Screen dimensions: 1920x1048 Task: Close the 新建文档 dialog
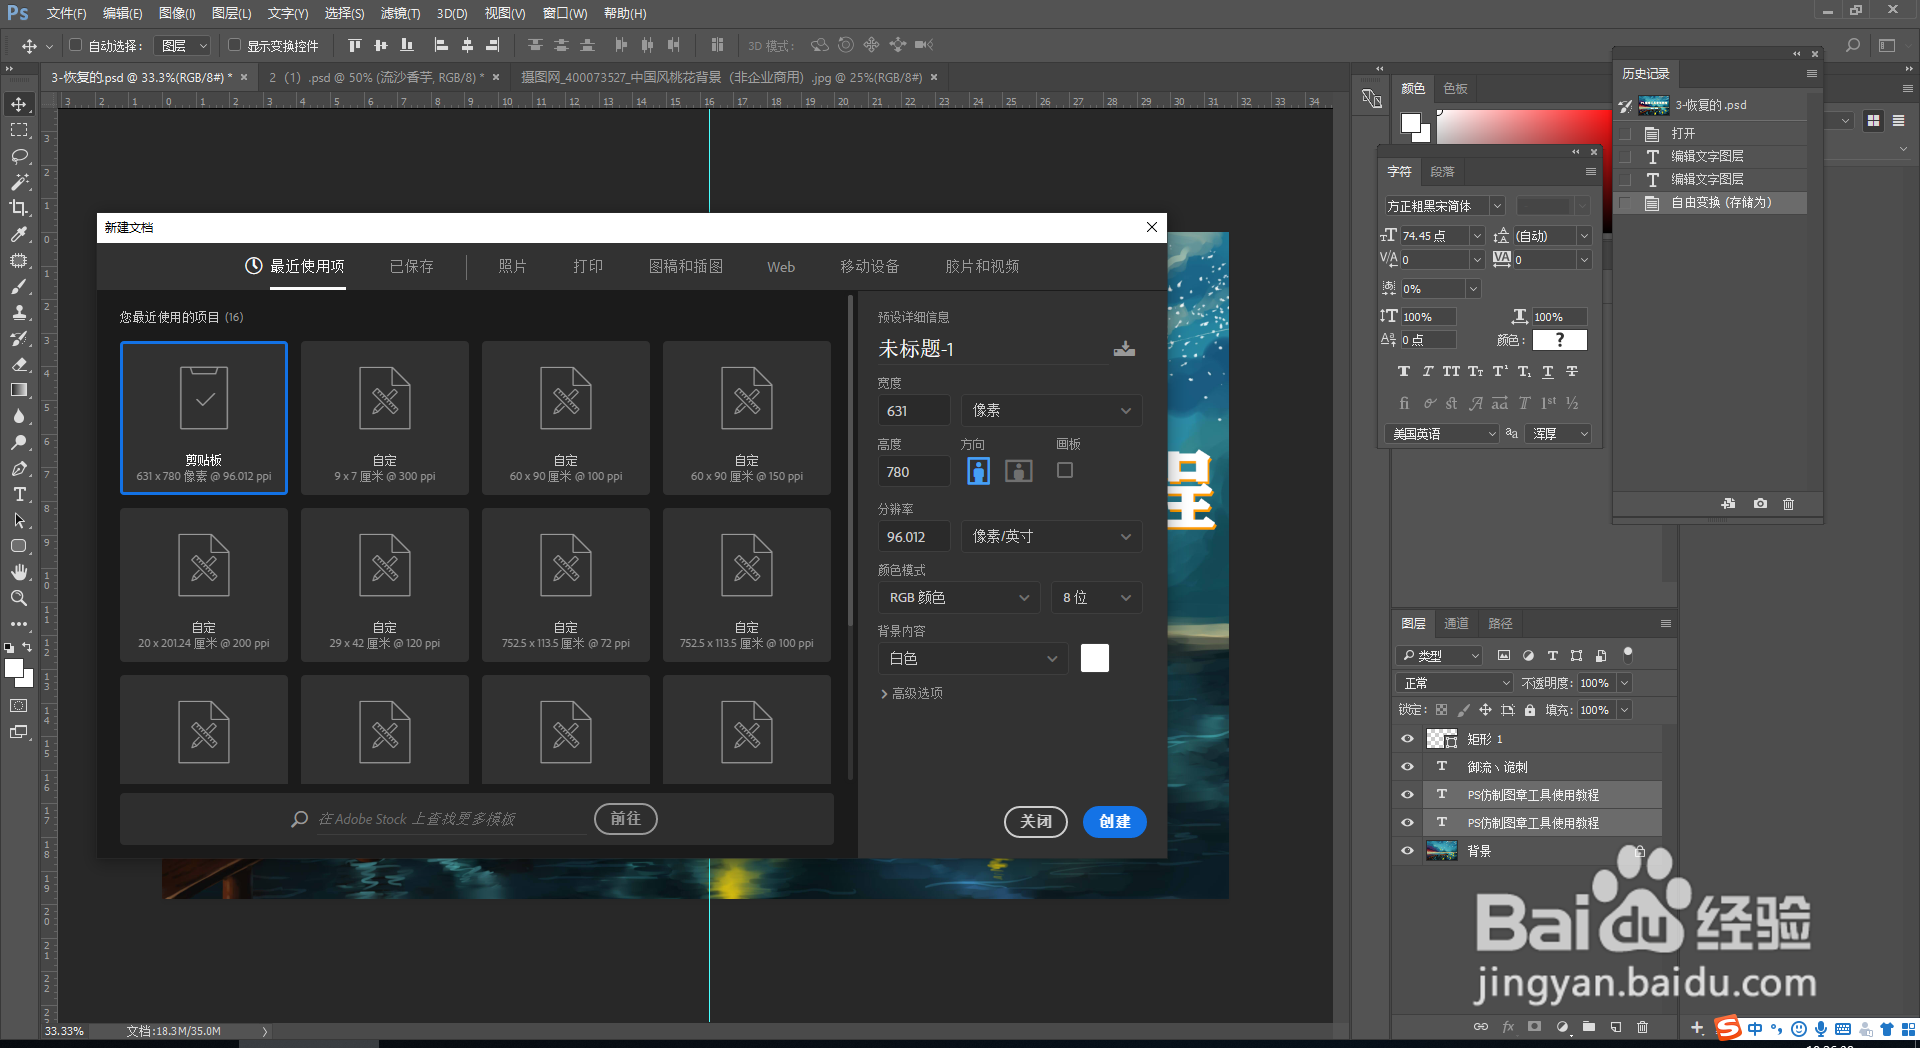(x=1152, y=227)
